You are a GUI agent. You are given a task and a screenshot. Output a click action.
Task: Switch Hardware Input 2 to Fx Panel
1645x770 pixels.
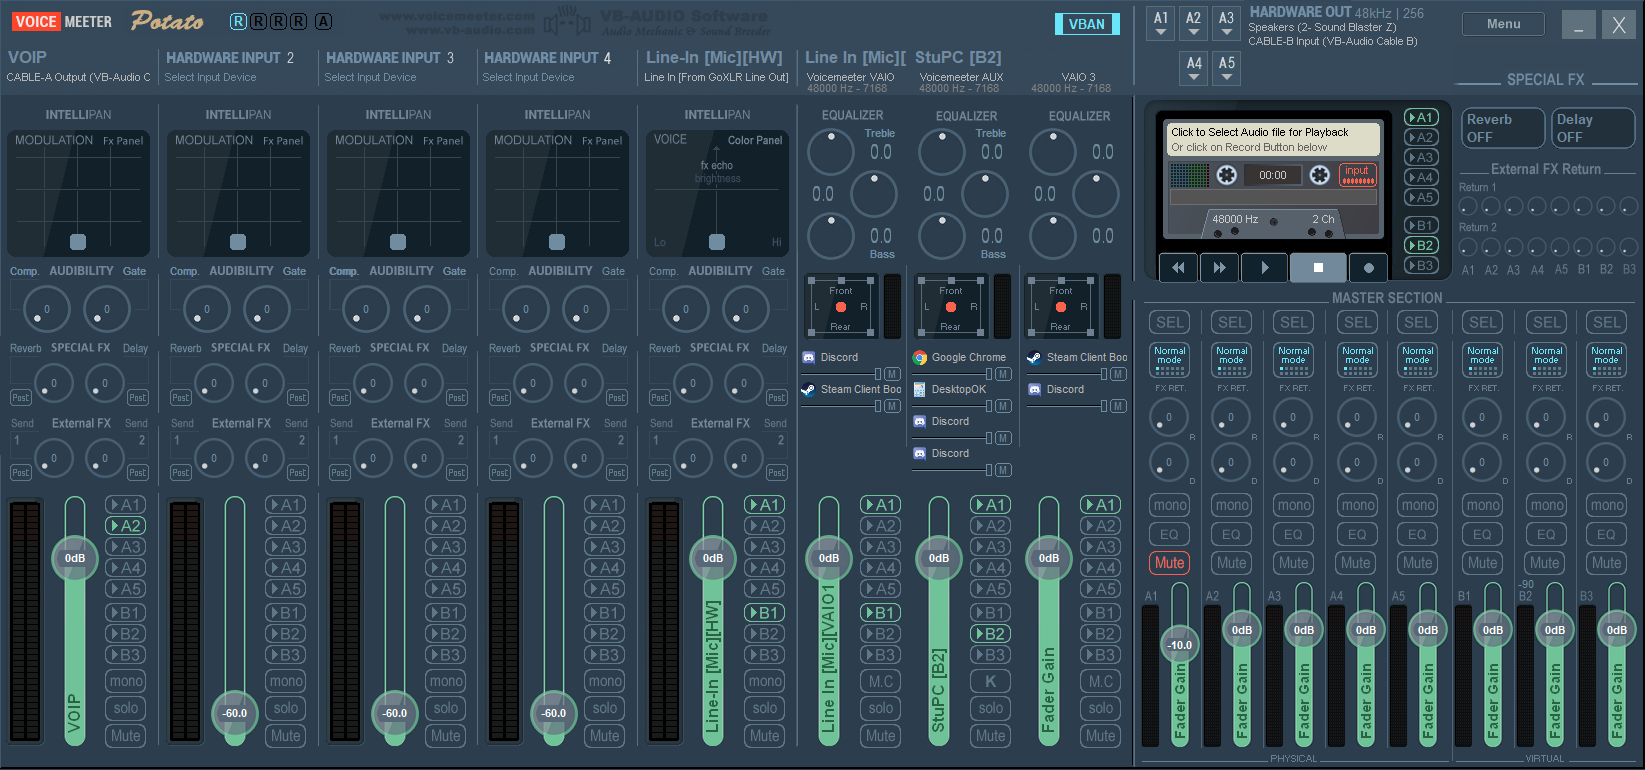click(x=283, y=141)
